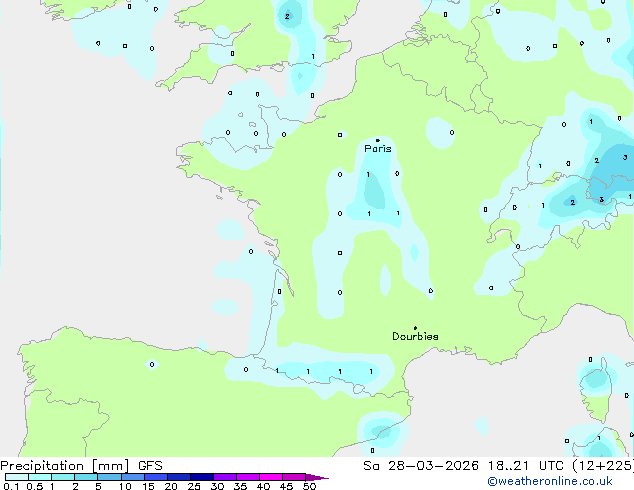Pick the legend swatch between 1 and 2
The width and height of the screenshot is (634, 490).
(63, 477)
